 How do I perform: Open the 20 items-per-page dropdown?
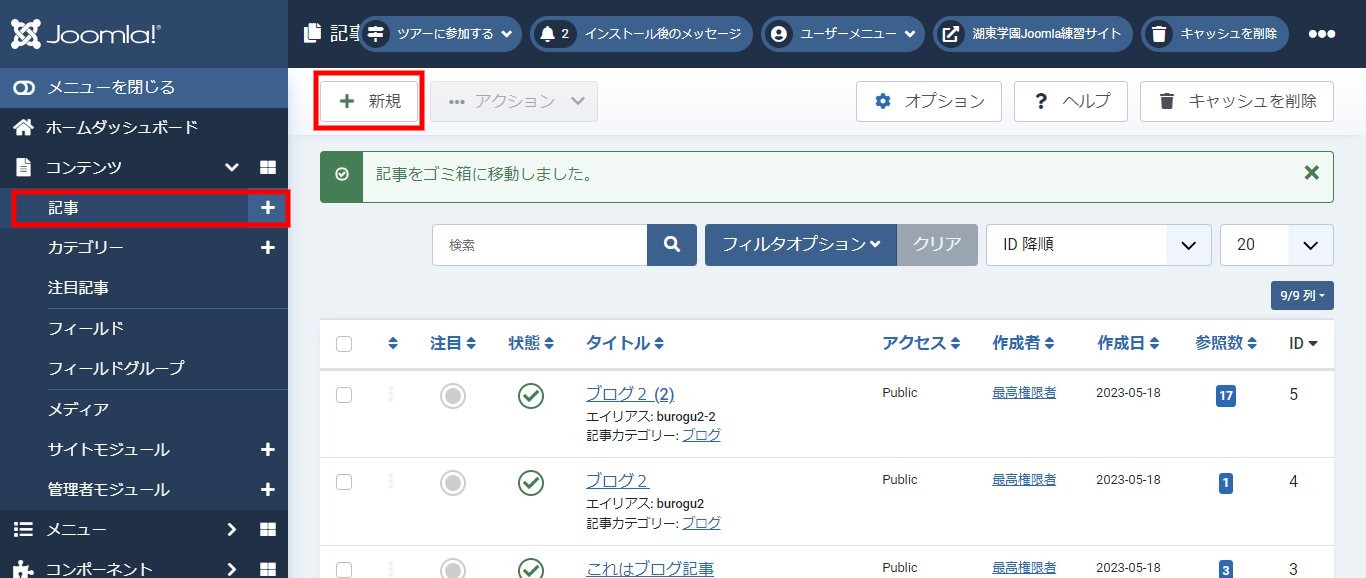tap(1276, 245)
